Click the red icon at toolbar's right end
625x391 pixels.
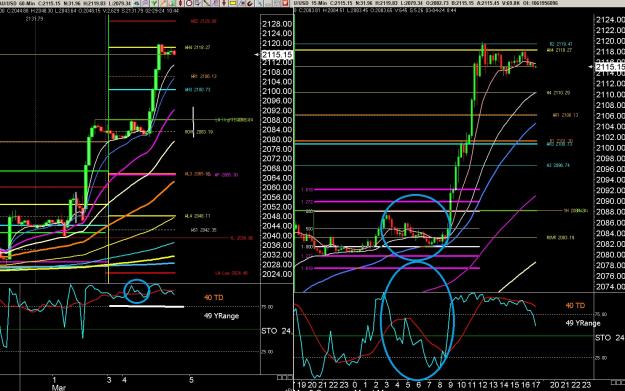click(x=285, y=3)
